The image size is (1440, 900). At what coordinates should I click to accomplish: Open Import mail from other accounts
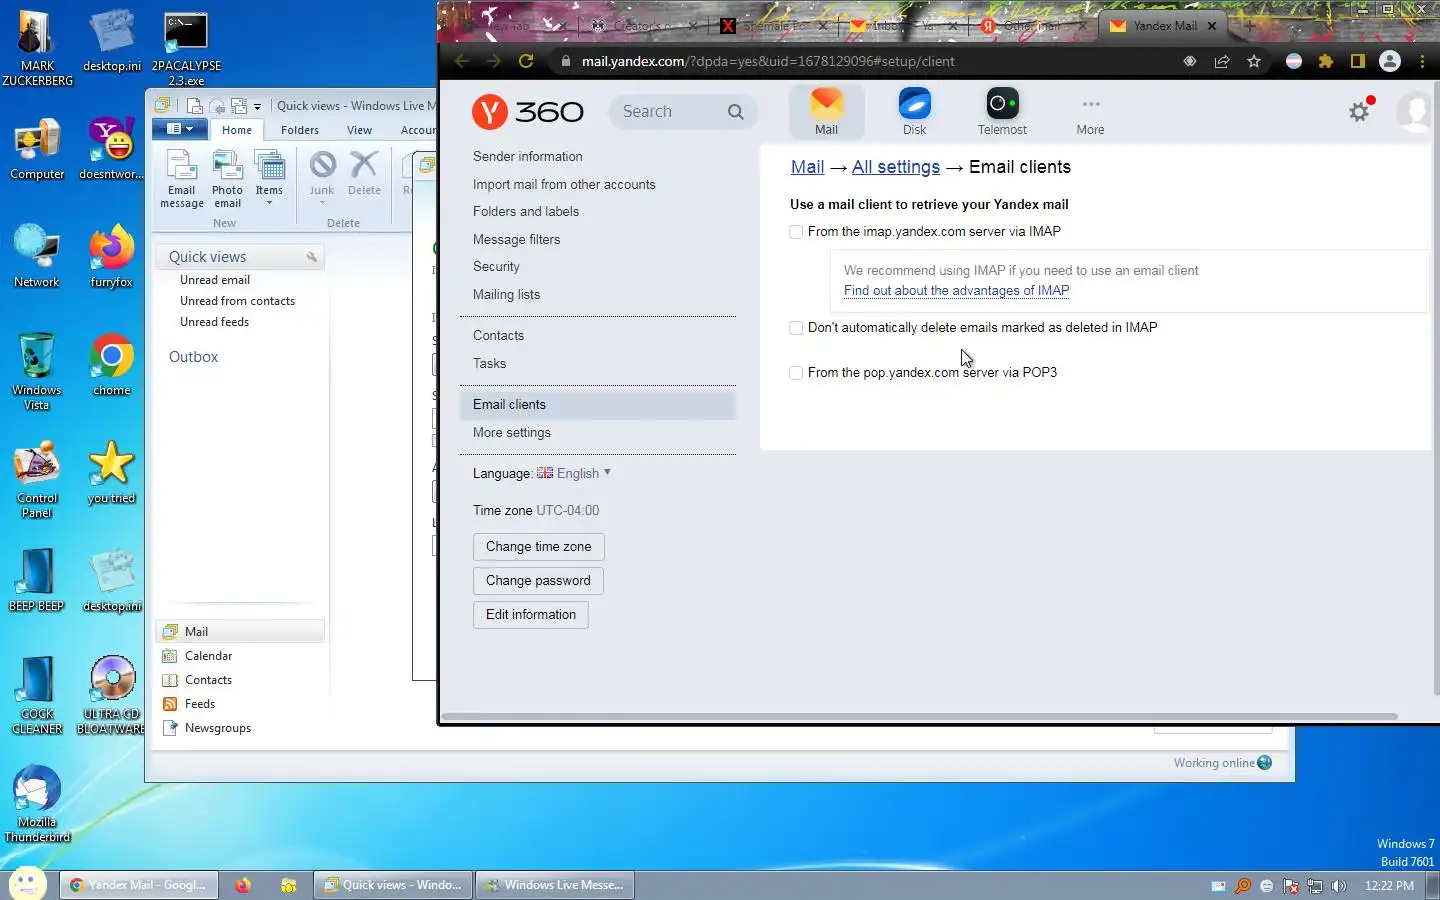(x=564, y=185)
